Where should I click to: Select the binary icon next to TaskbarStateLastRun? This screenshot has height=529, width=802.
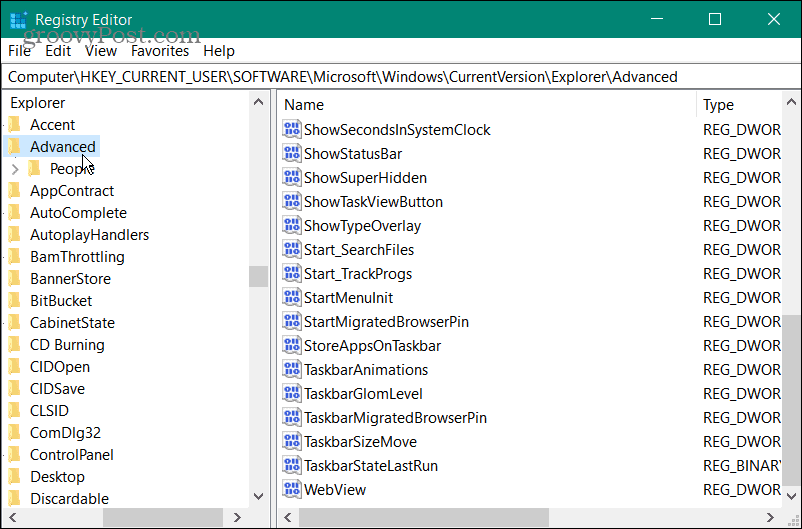pos(292,466)
